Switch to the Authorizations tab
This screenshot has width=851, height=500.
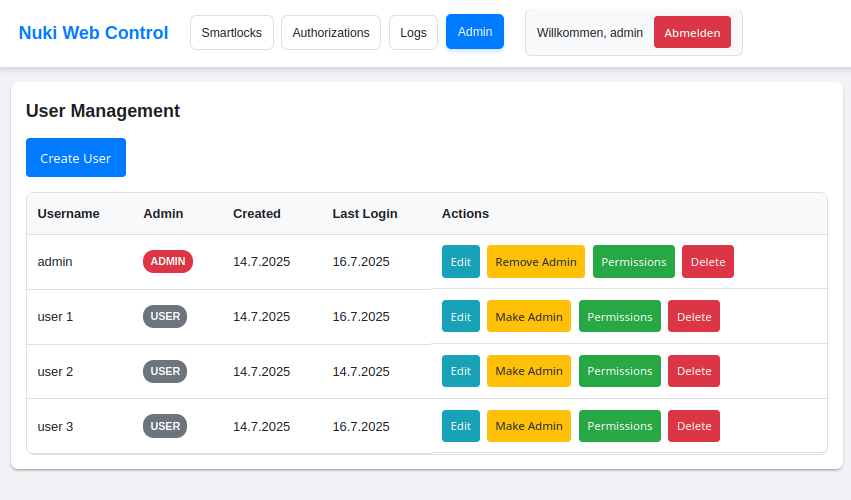[331, 33]
